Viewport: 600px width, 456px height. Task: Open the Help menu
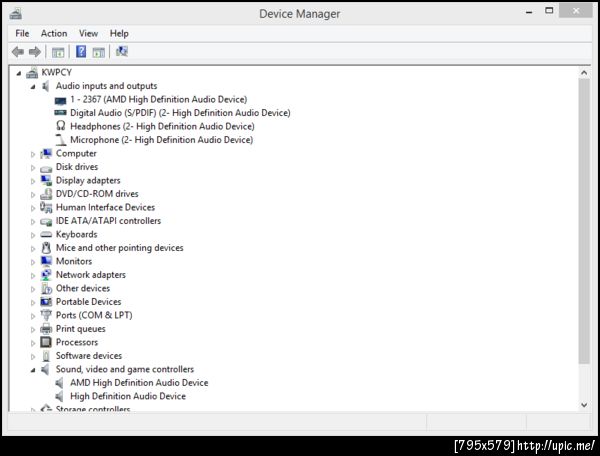[119, 34]
